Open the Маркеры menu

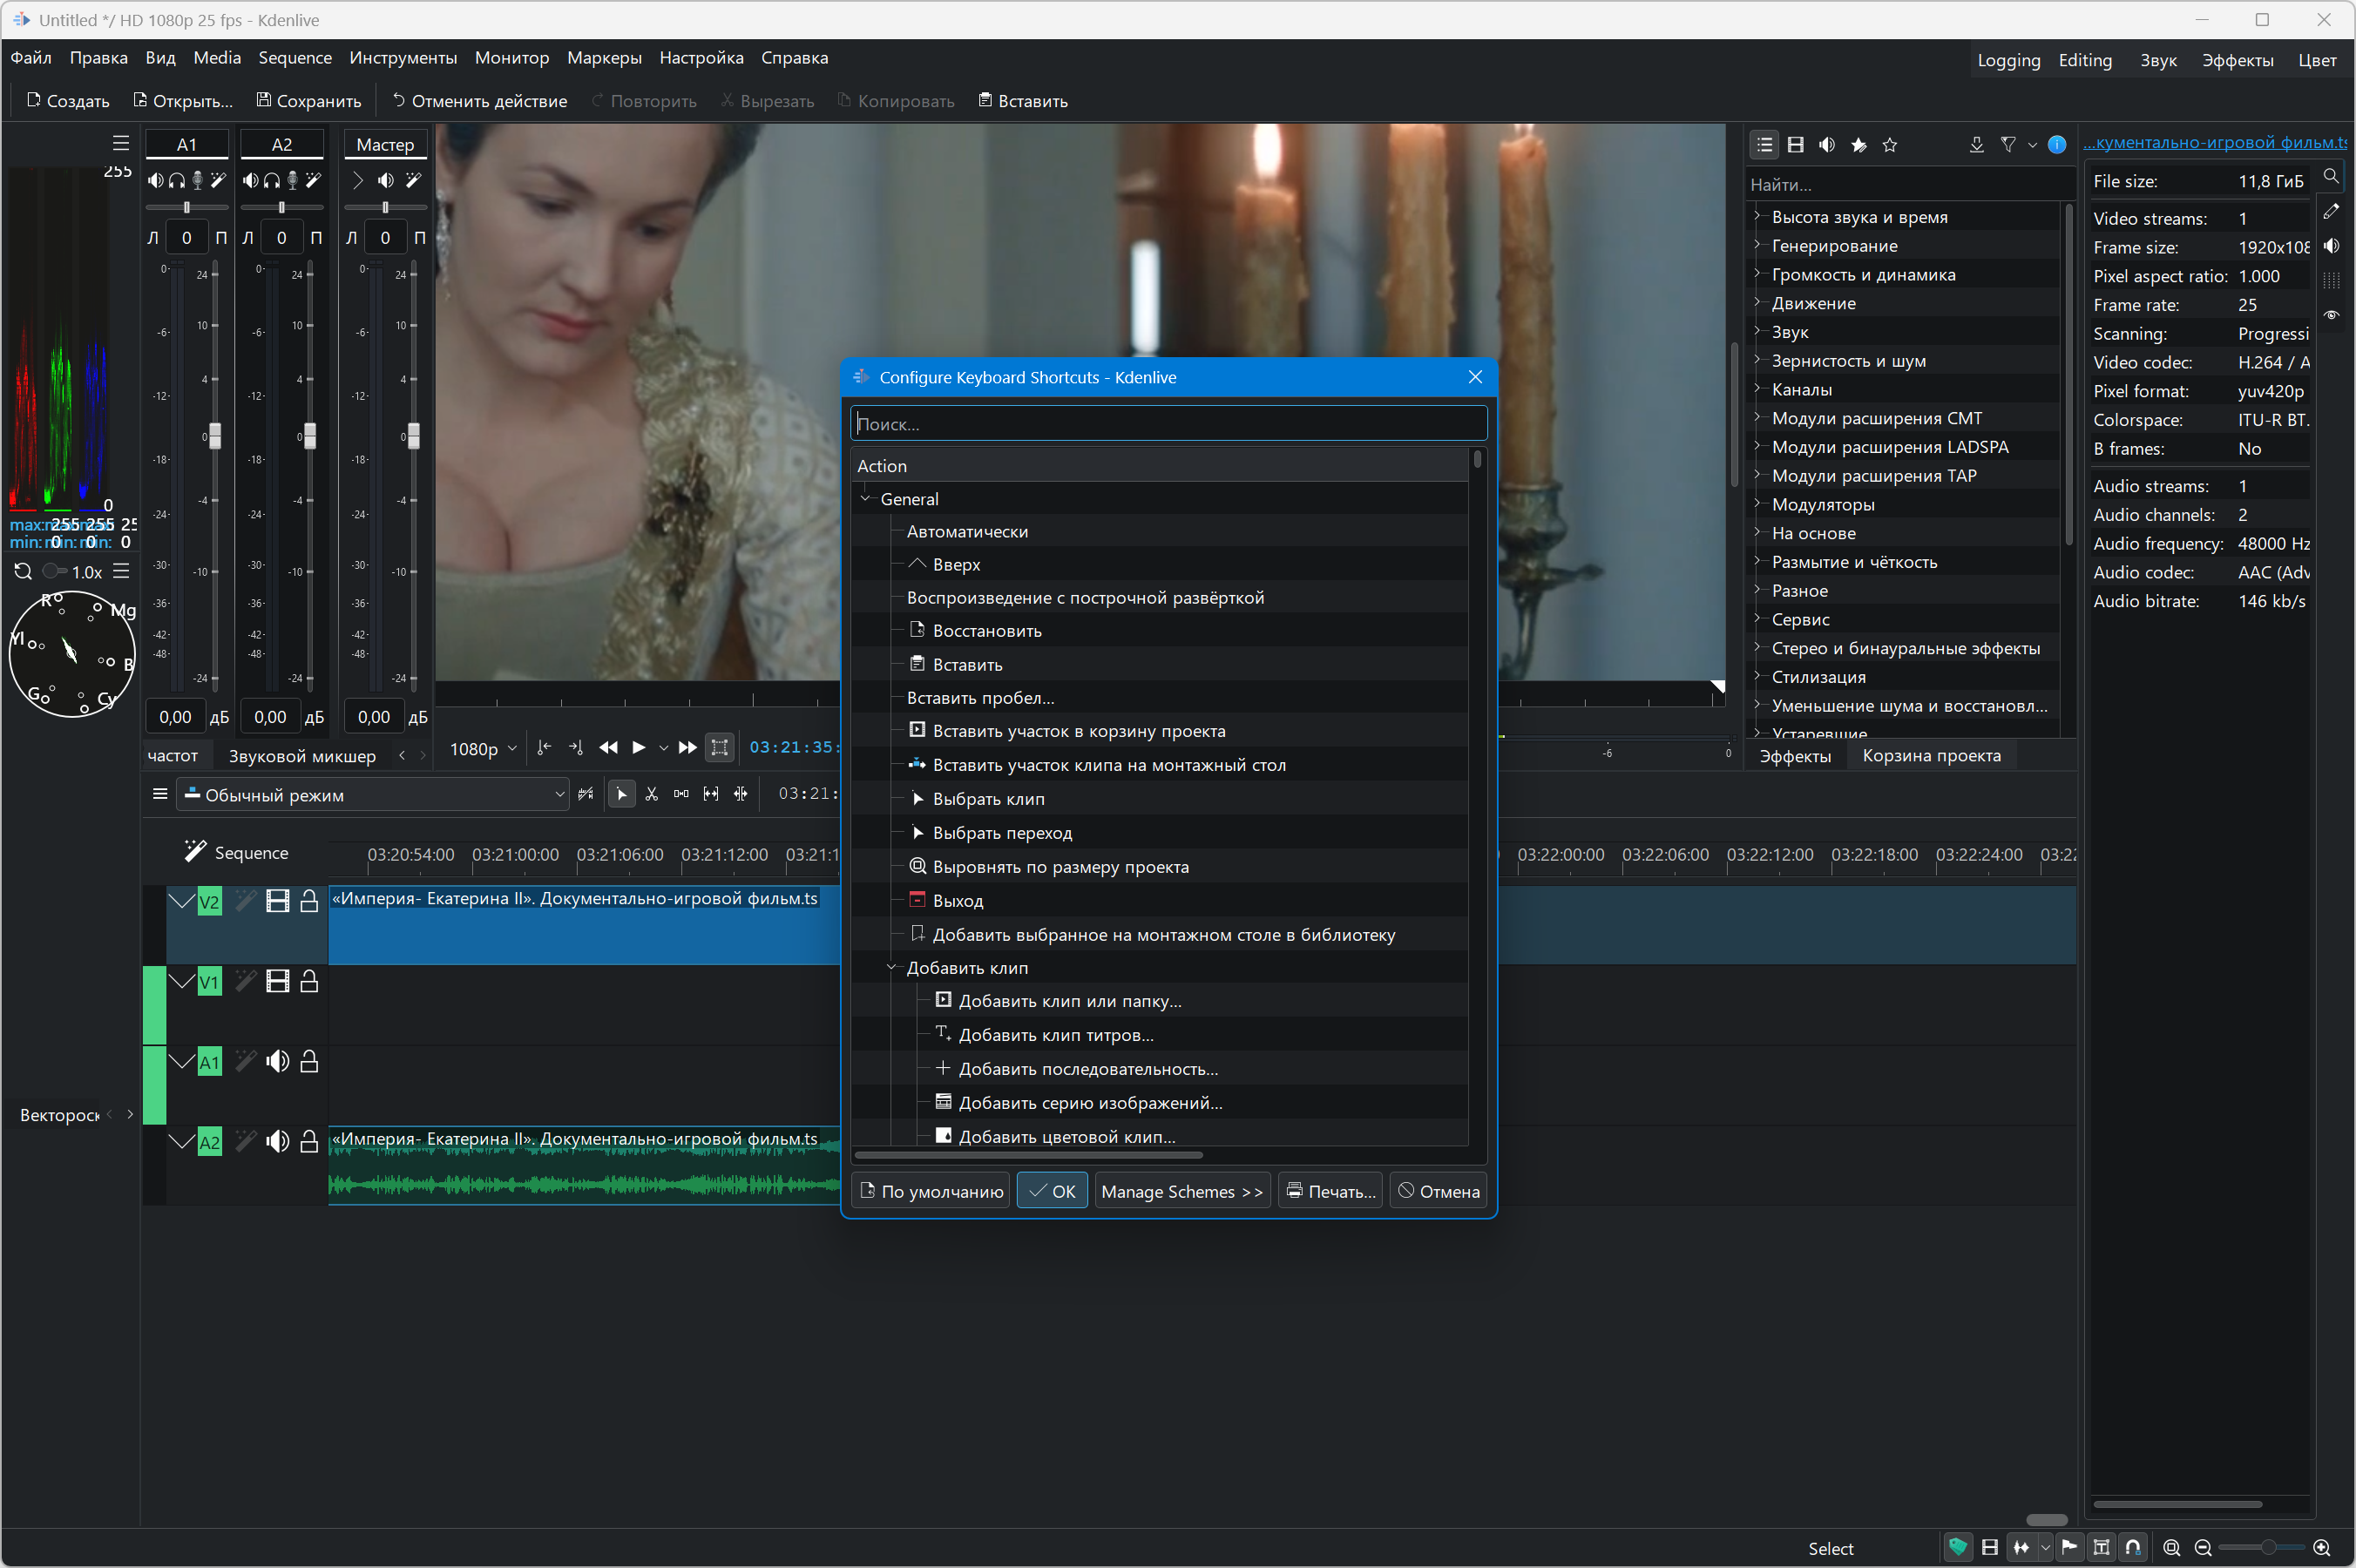pyautogui.click(x=603, y=58)
